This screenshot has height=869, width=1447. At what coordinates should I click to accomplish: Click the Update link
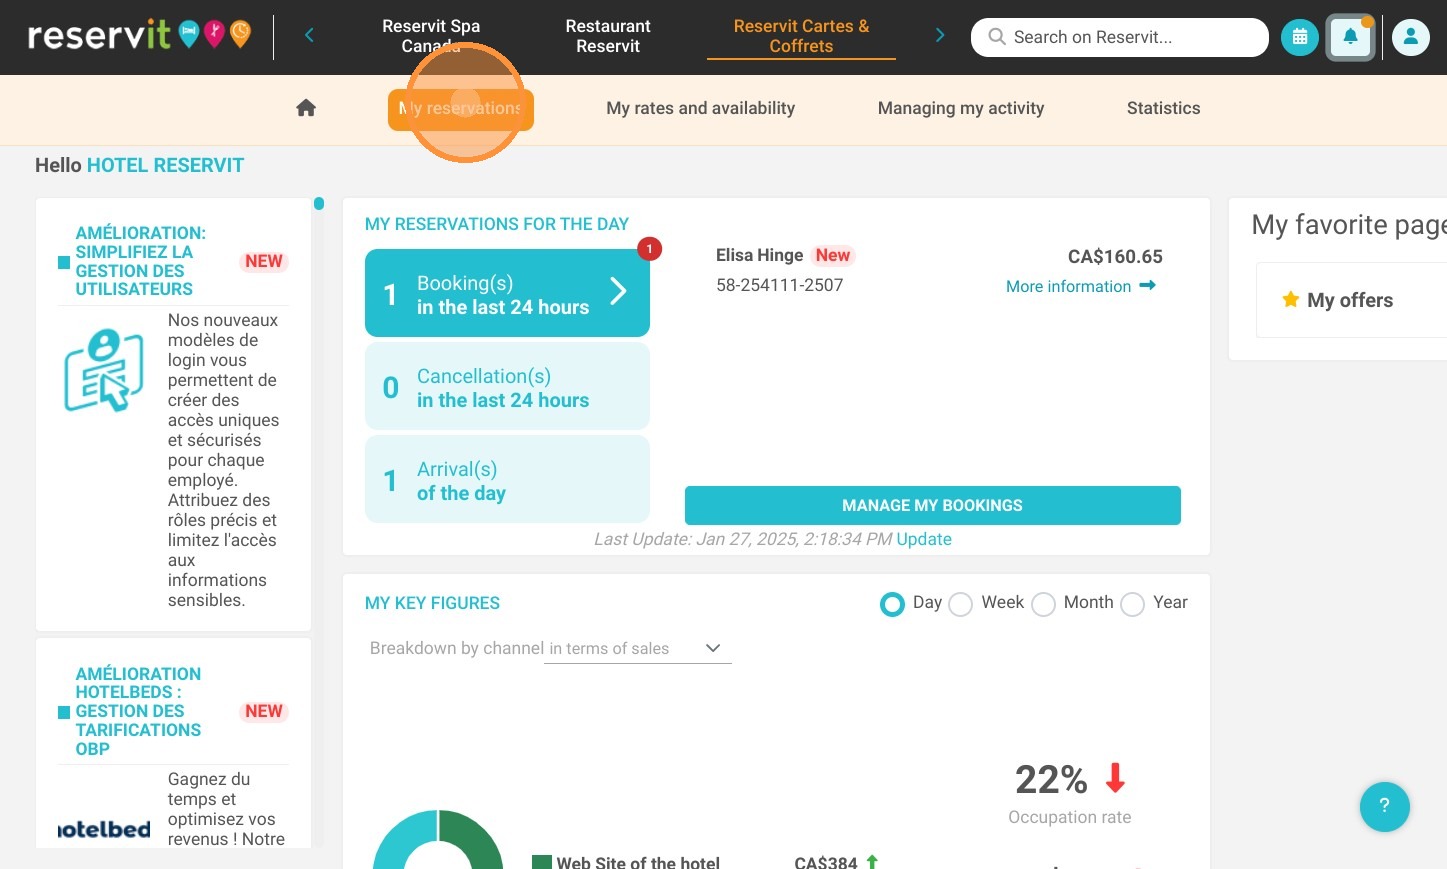(x=924, y=539)
